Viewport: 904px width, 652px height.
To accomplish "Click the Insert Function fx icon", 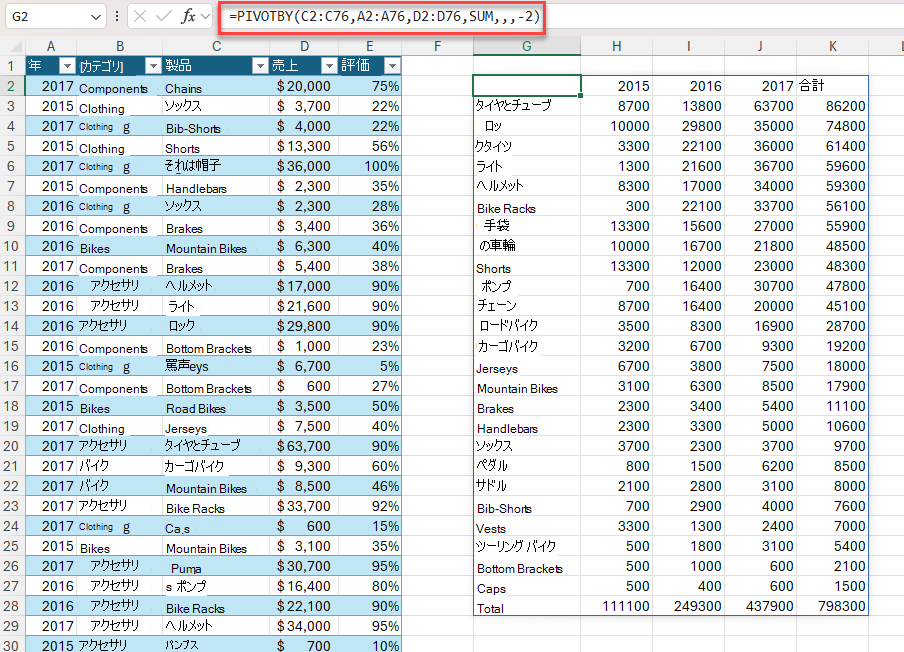I will tap(189, 16).
